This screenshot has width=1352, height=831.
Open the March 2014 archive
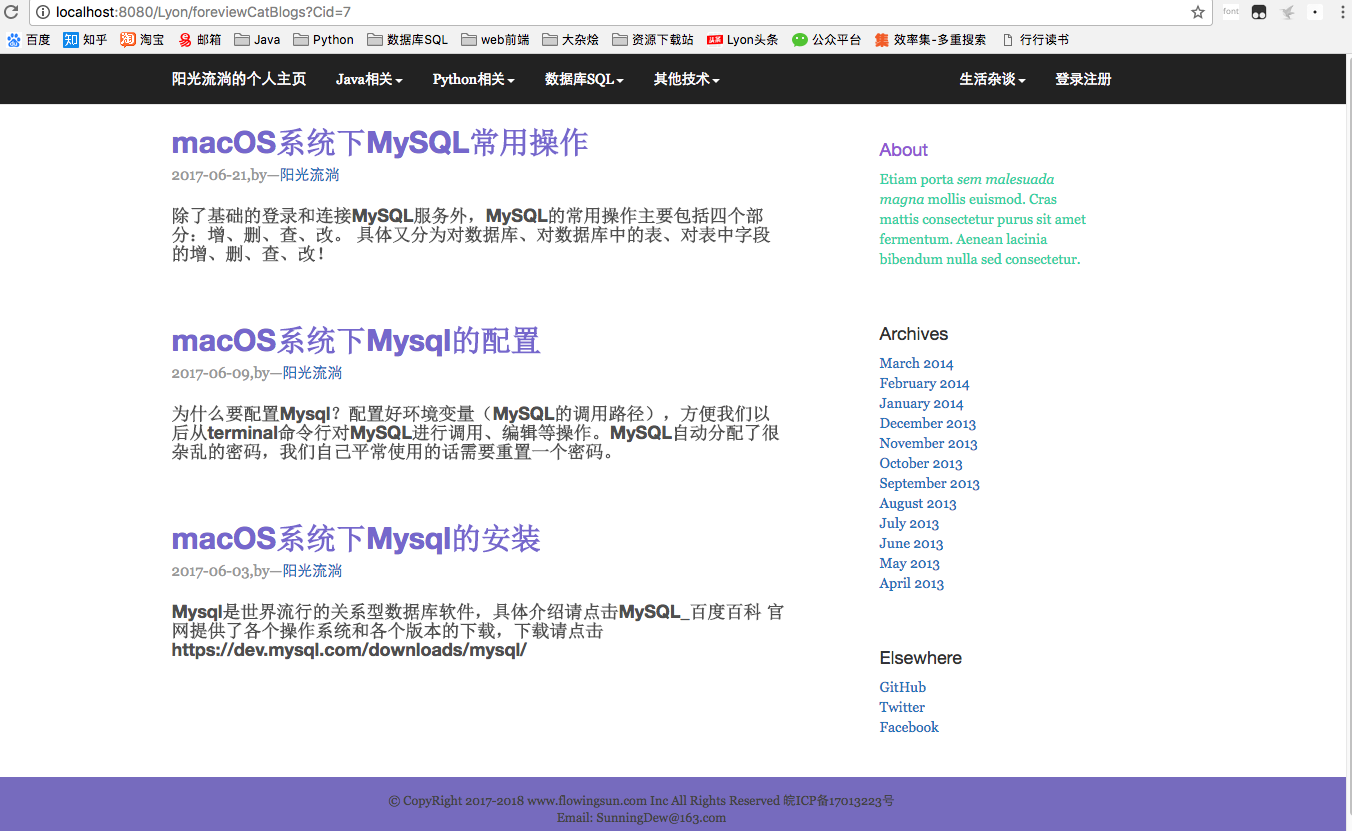click(x=916, y=363)
